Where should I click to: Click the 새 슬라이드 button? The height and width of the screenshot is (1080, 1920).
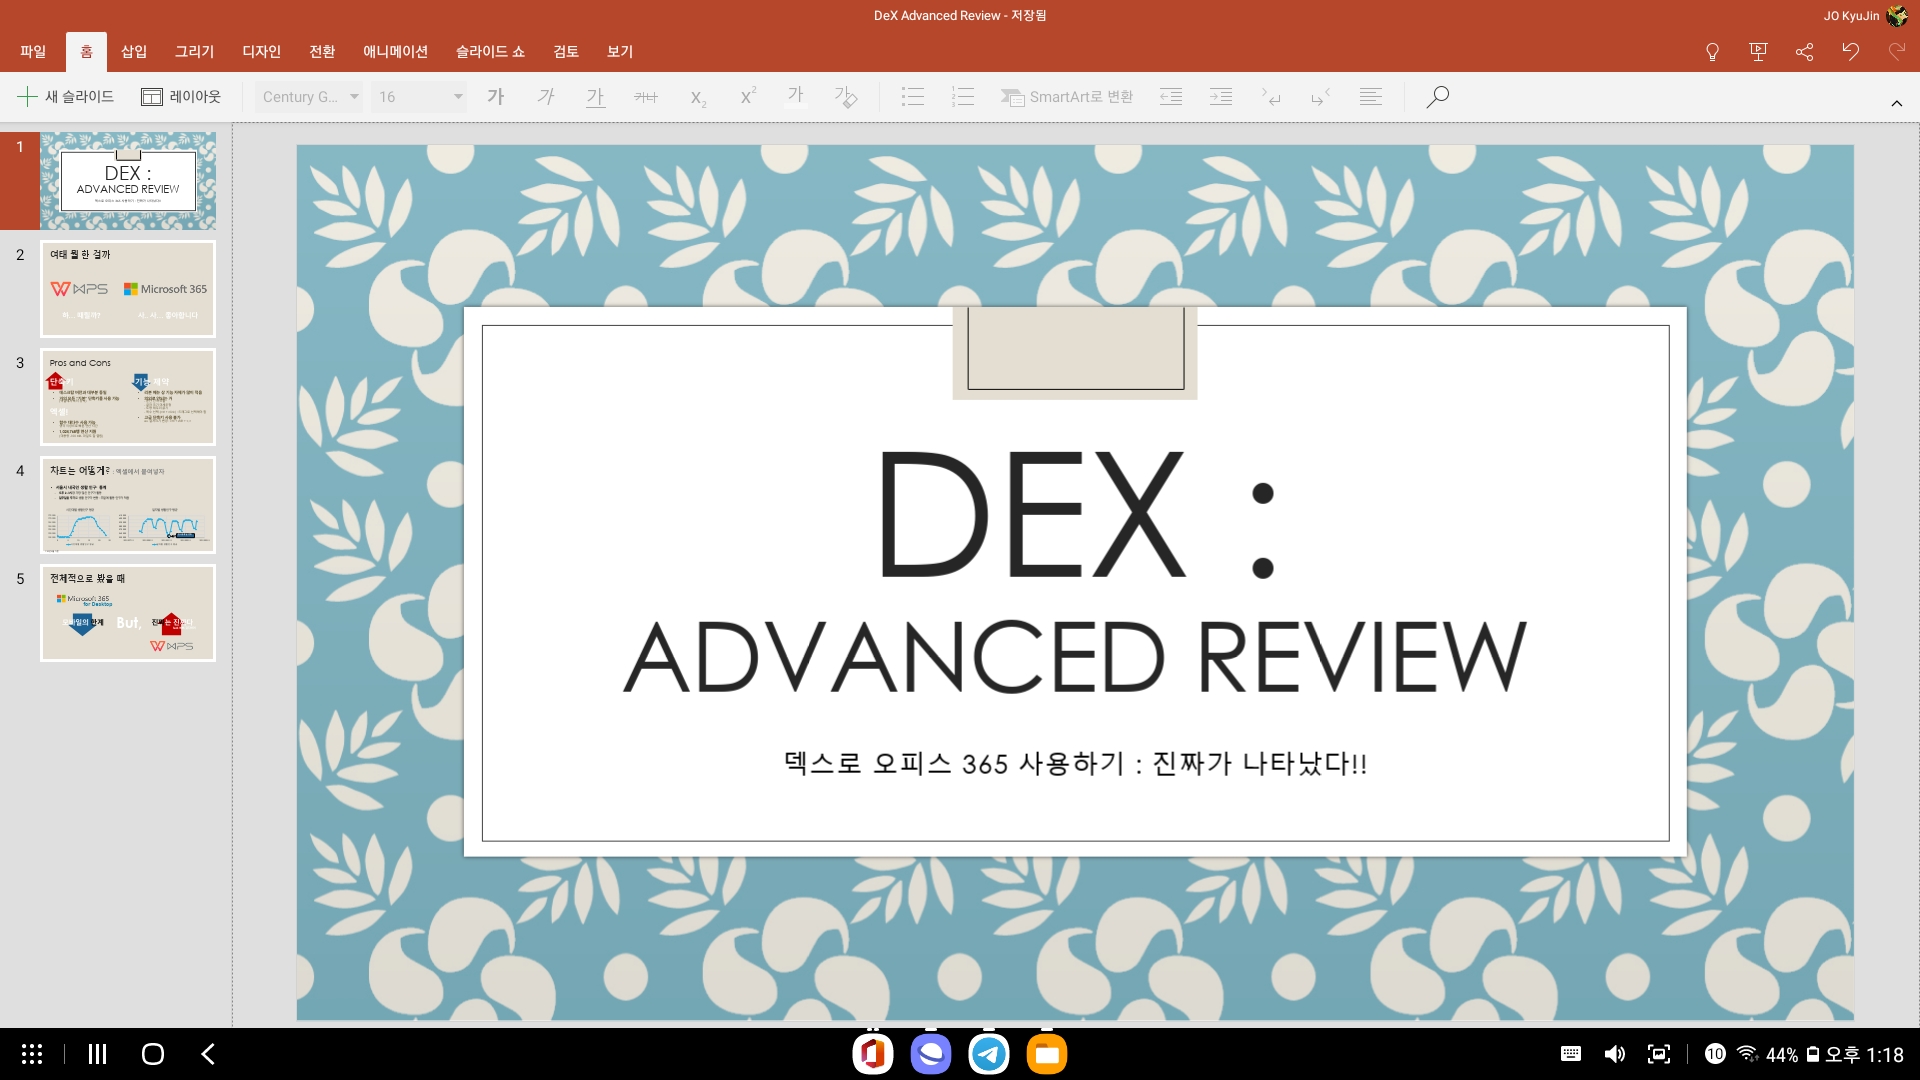pyautogui.click(x=66, y=97)
